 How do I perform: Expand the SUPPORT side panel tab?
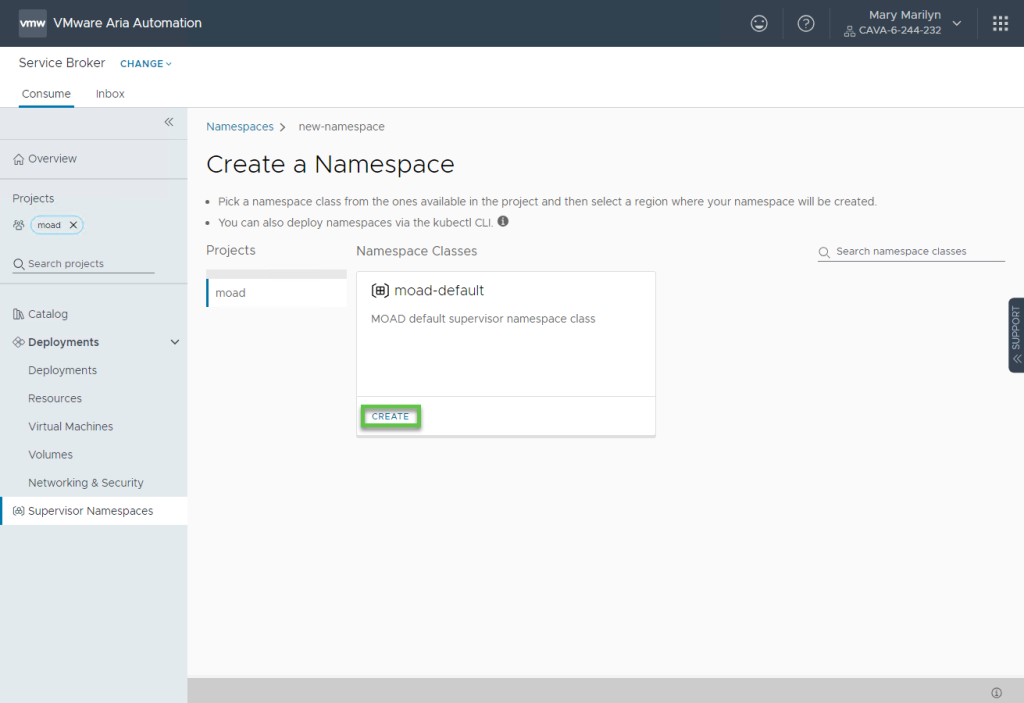click(x=1016, y=335)
